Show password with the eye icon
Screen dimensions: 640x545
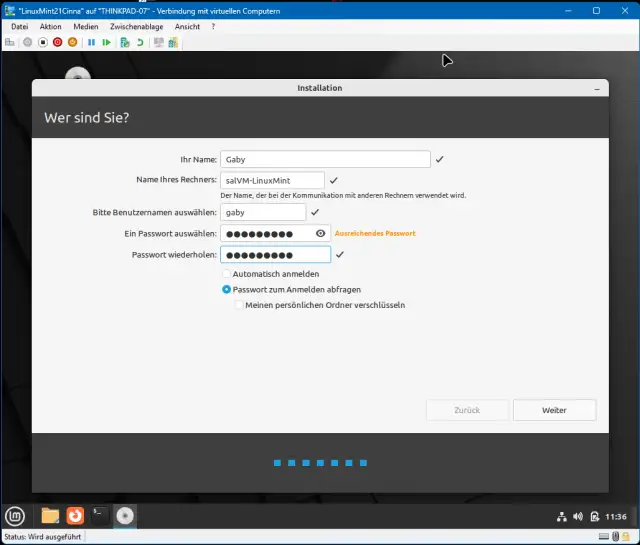click(x=320, y=233)
